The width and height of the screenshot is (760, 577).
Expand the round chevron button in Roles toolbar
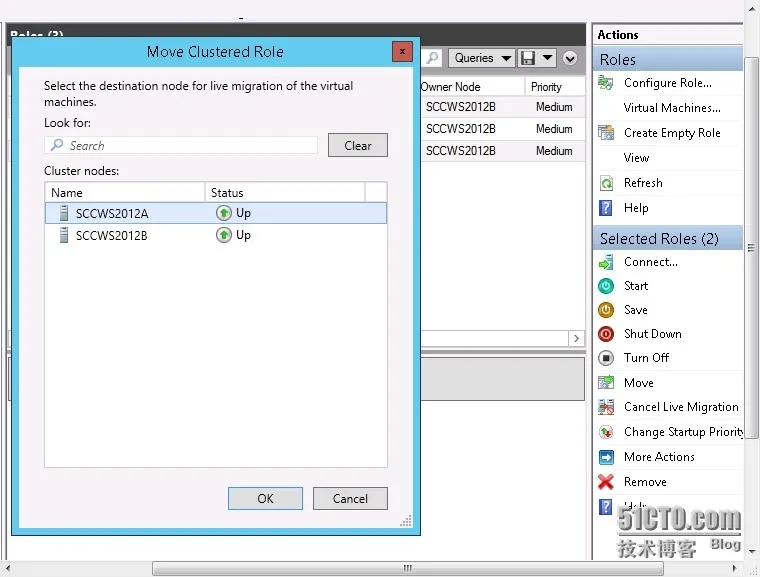coord(570,59)
